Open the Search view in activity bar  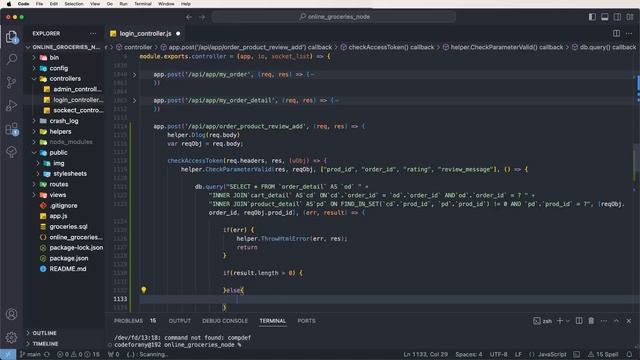[x=11, y=60]
